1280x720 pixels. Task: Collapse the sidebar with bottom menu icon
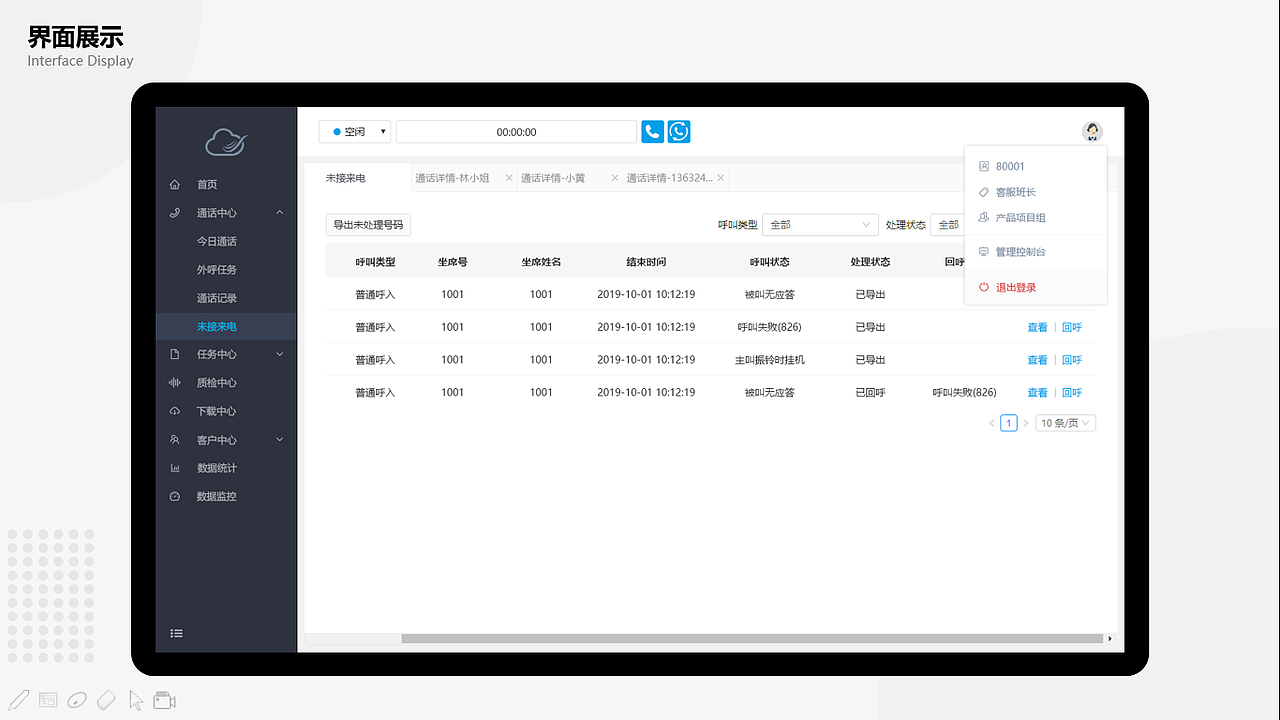tap(177, 633)
